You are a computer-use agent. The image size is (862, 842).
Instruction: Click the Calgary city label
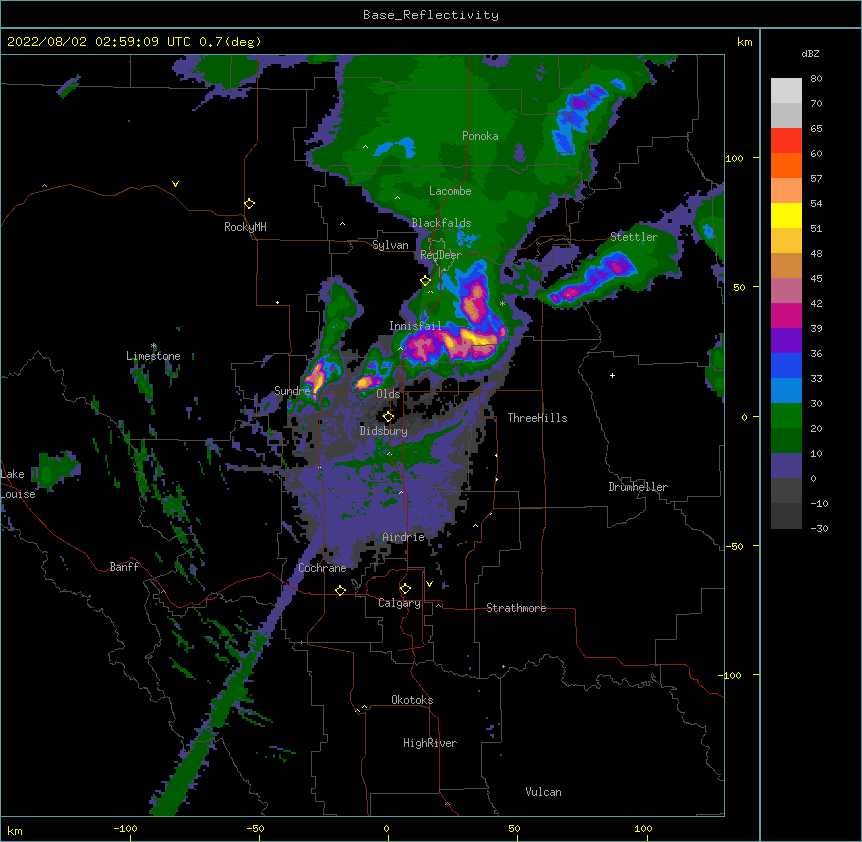(399, 603)
